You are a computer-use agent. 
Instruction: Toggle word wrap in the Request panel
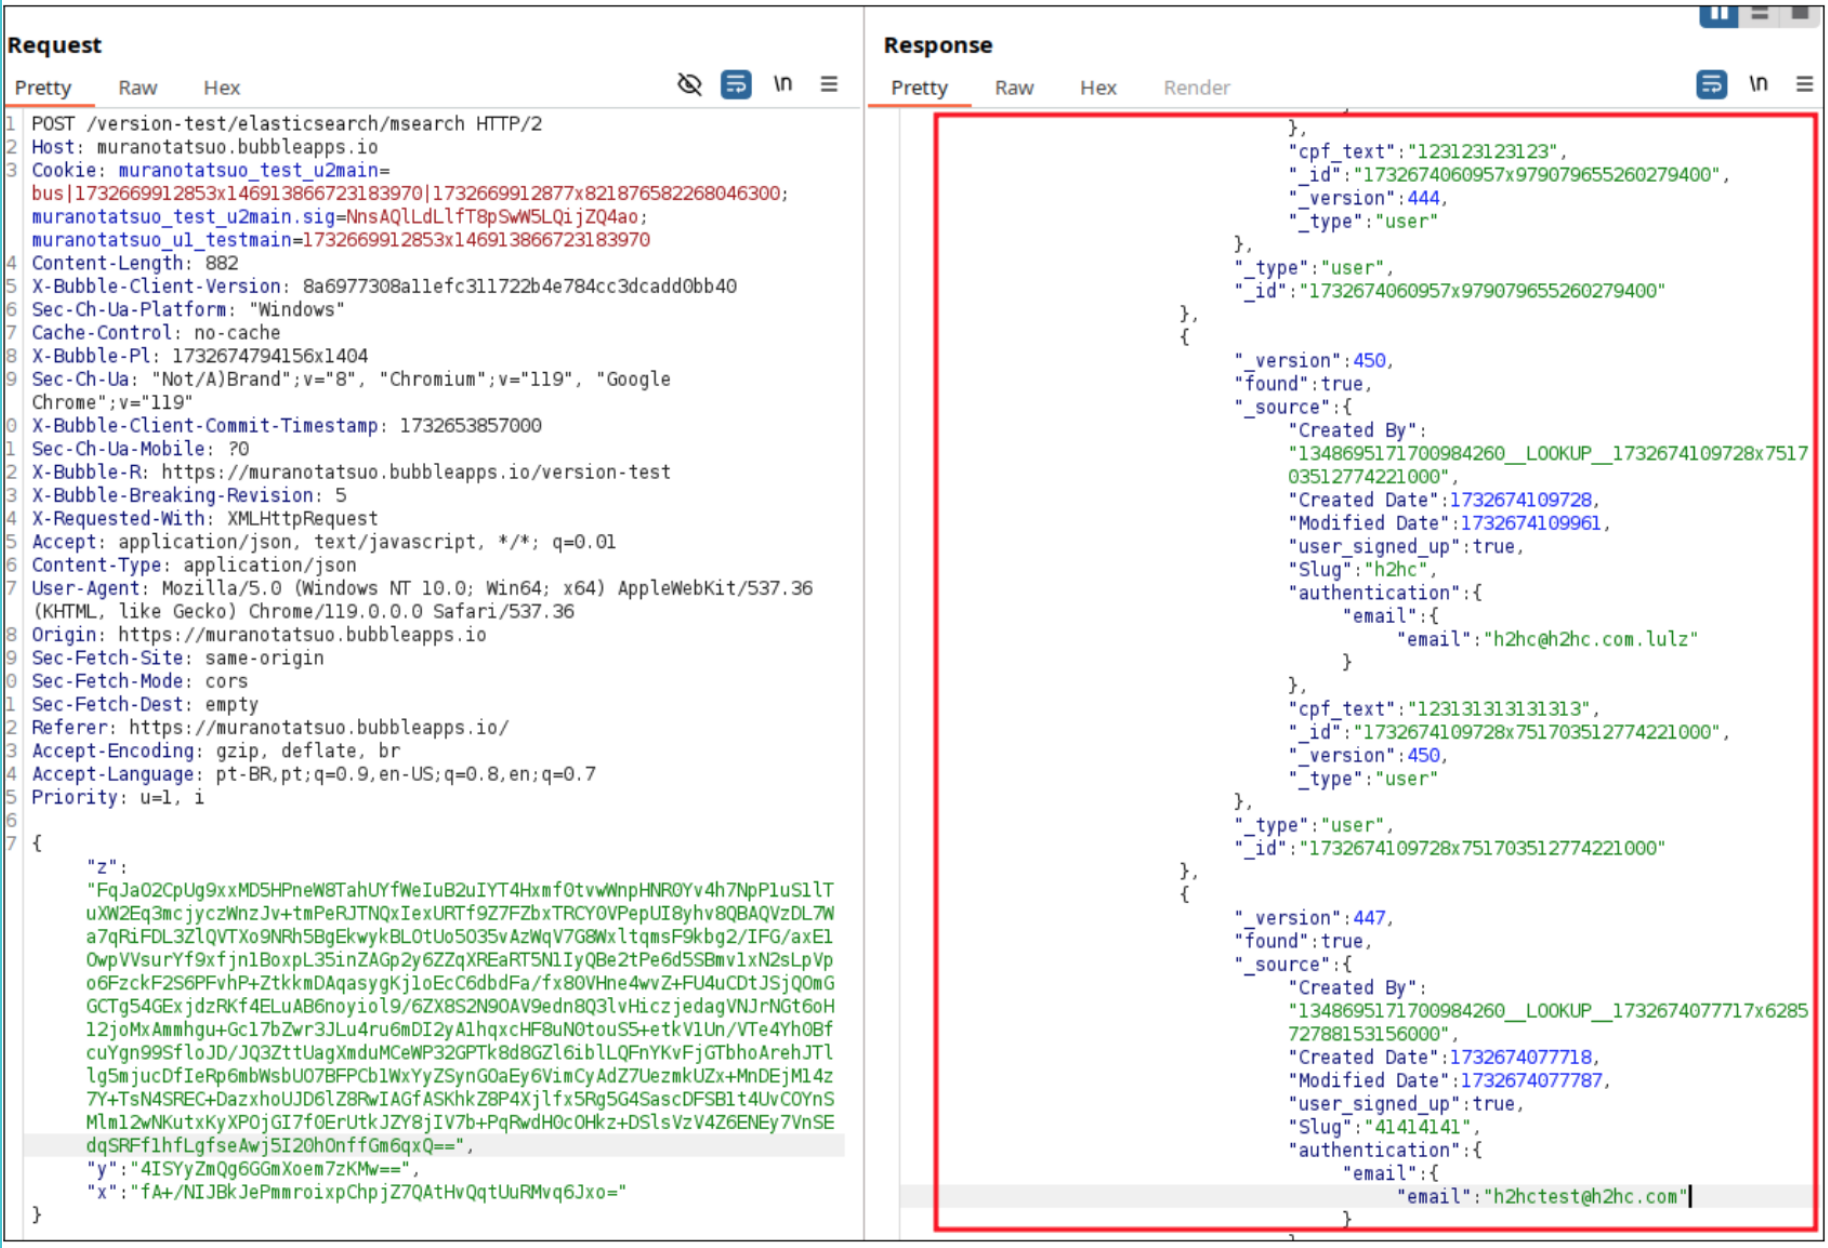(736, 85)
